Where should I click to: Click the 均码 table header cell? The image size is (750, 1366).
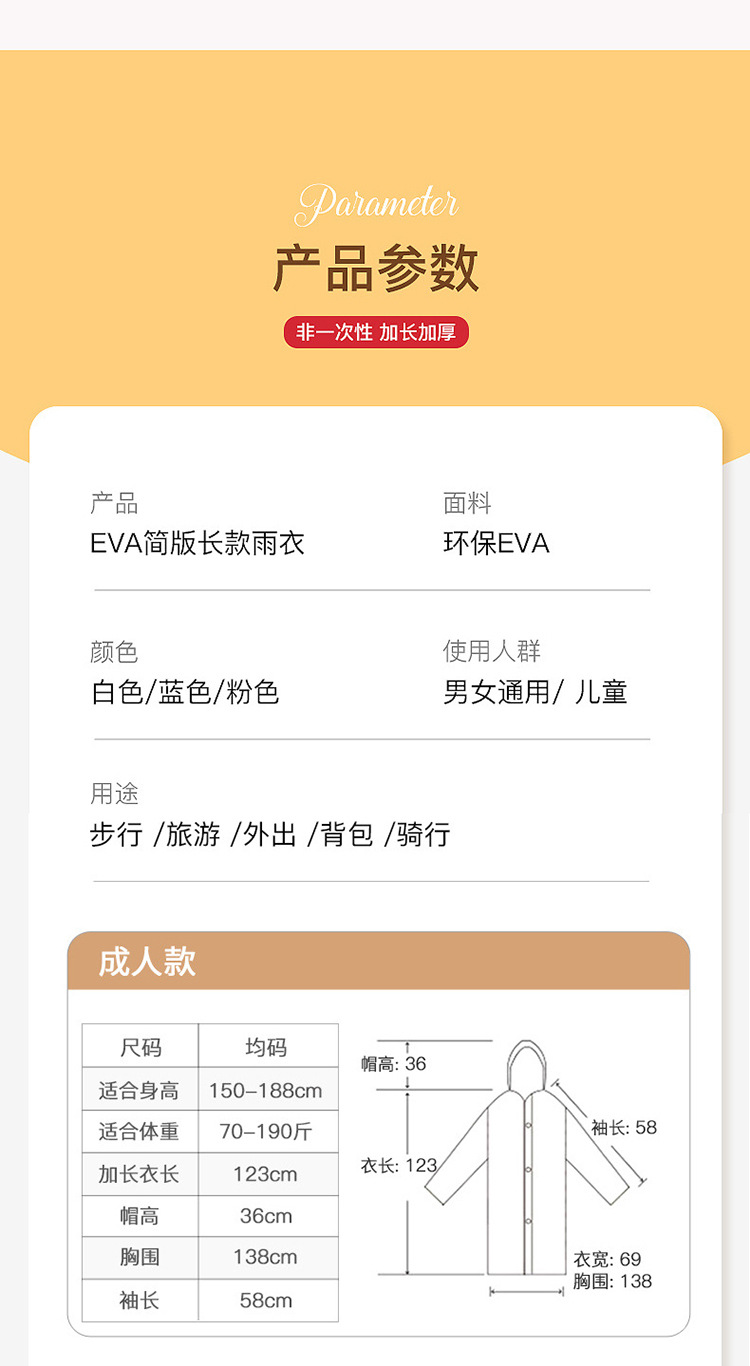pos(266,1047)
